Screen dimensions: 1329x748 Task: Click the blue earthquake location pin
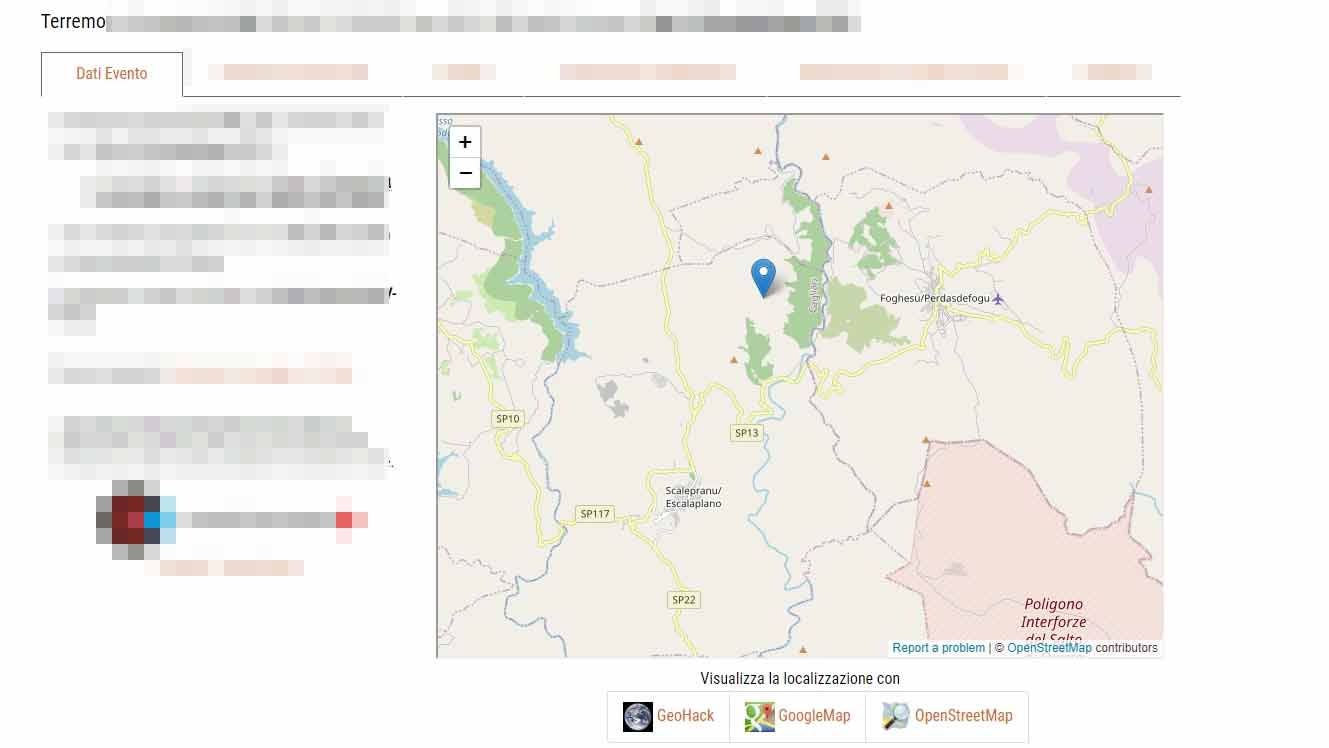(x=763, y=276)
